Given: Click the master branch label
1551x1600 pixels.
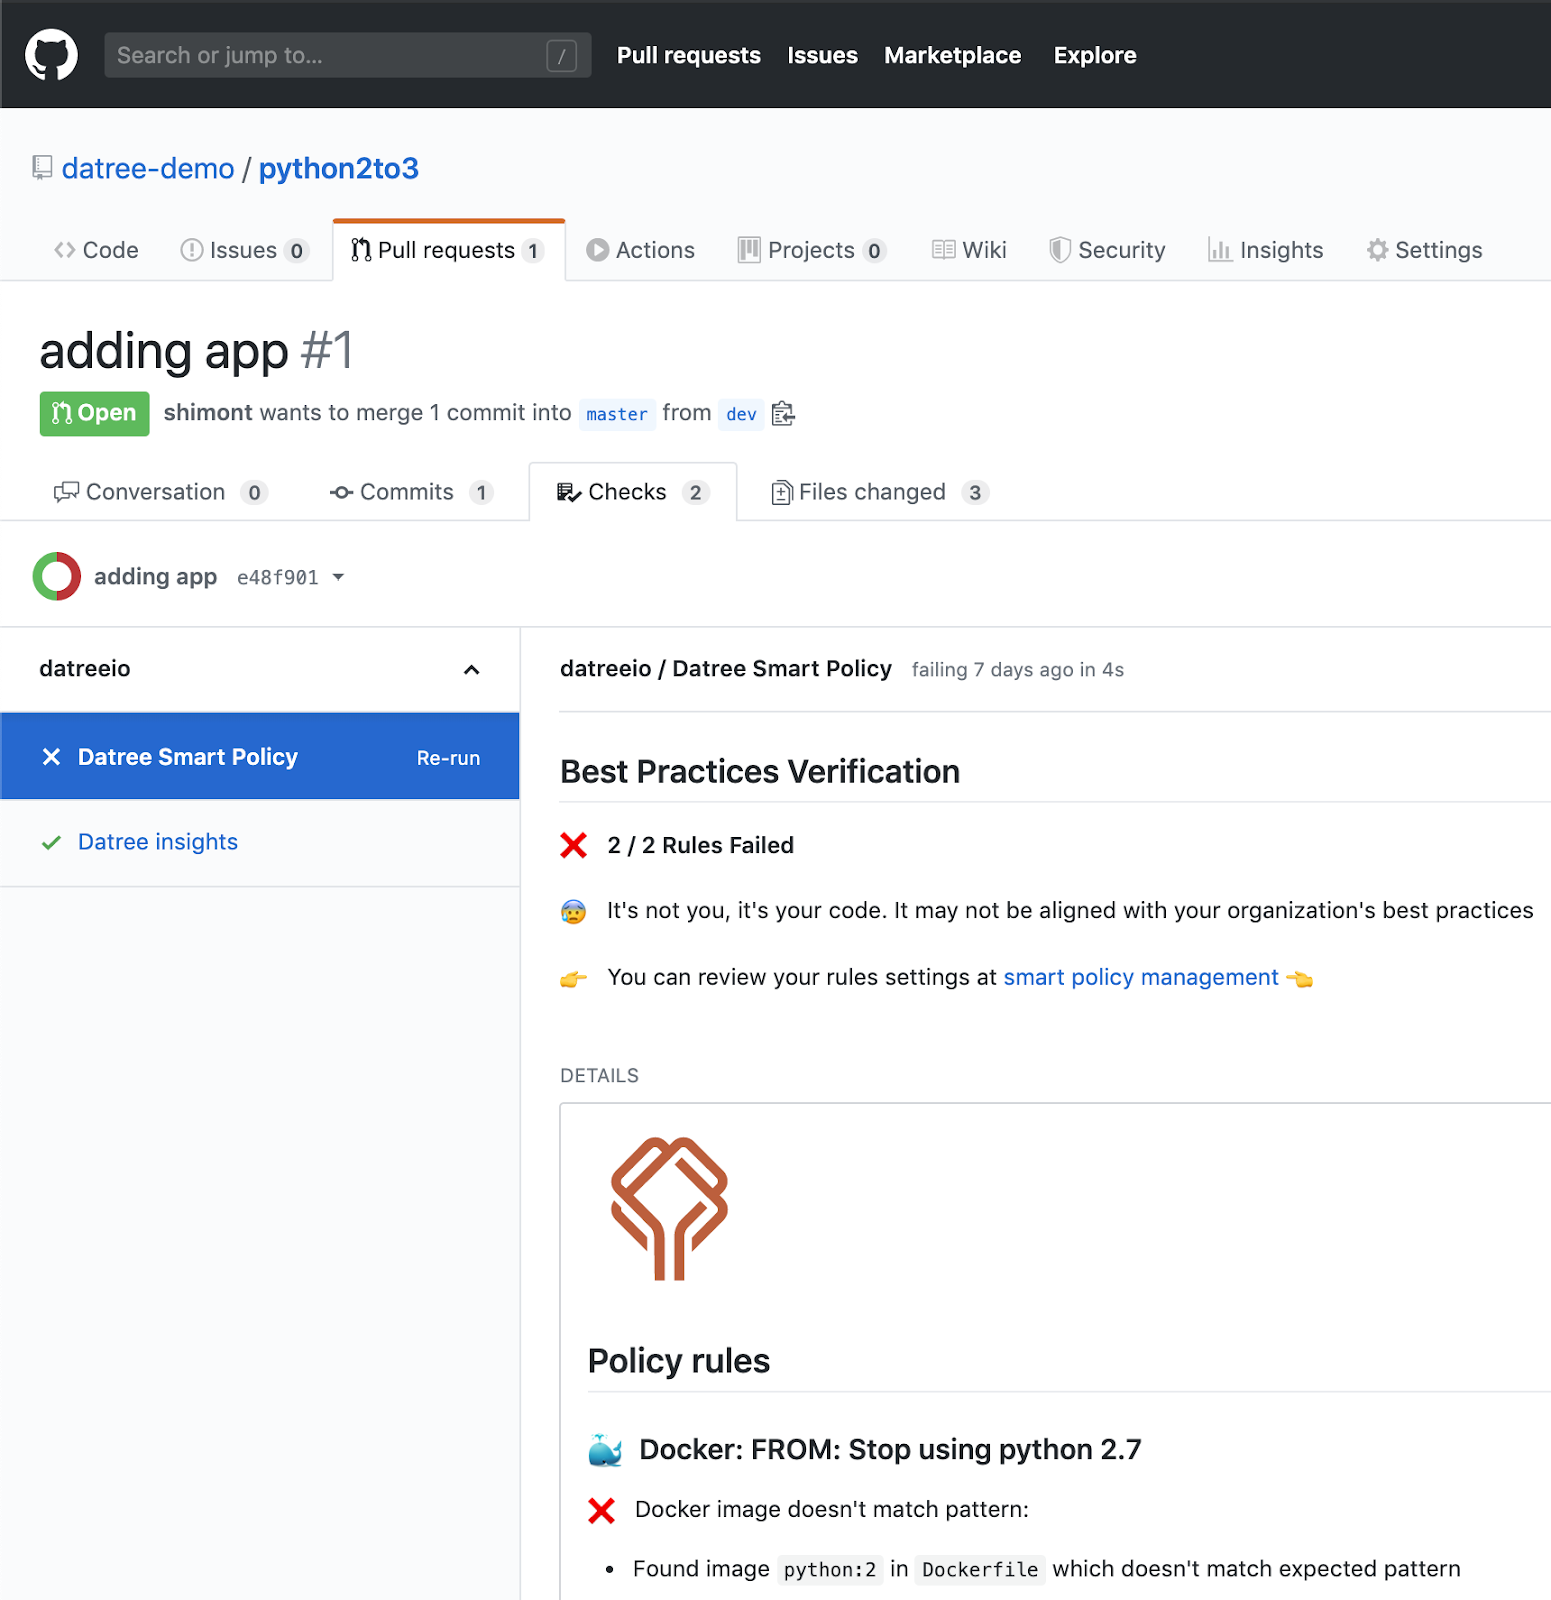Looking at the screenshot, I should point(617,414).
